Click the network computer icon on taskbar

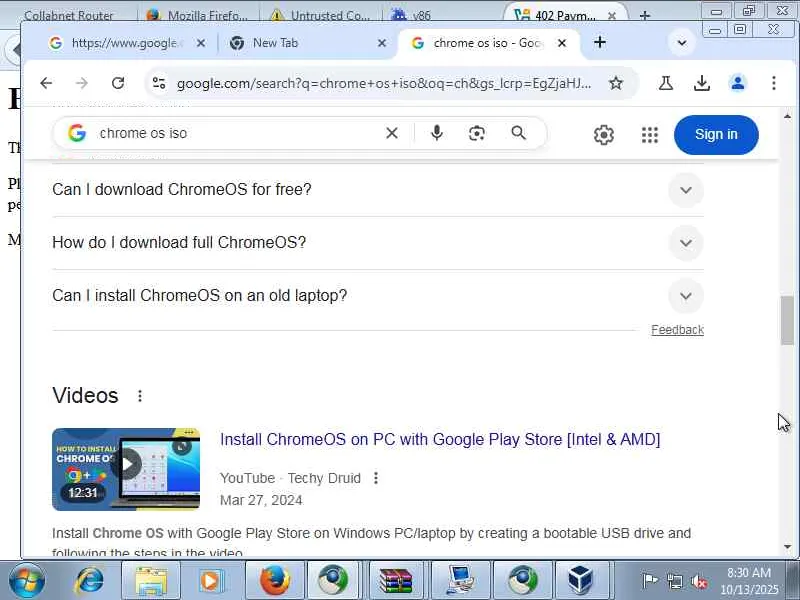(x=460, y=581)
